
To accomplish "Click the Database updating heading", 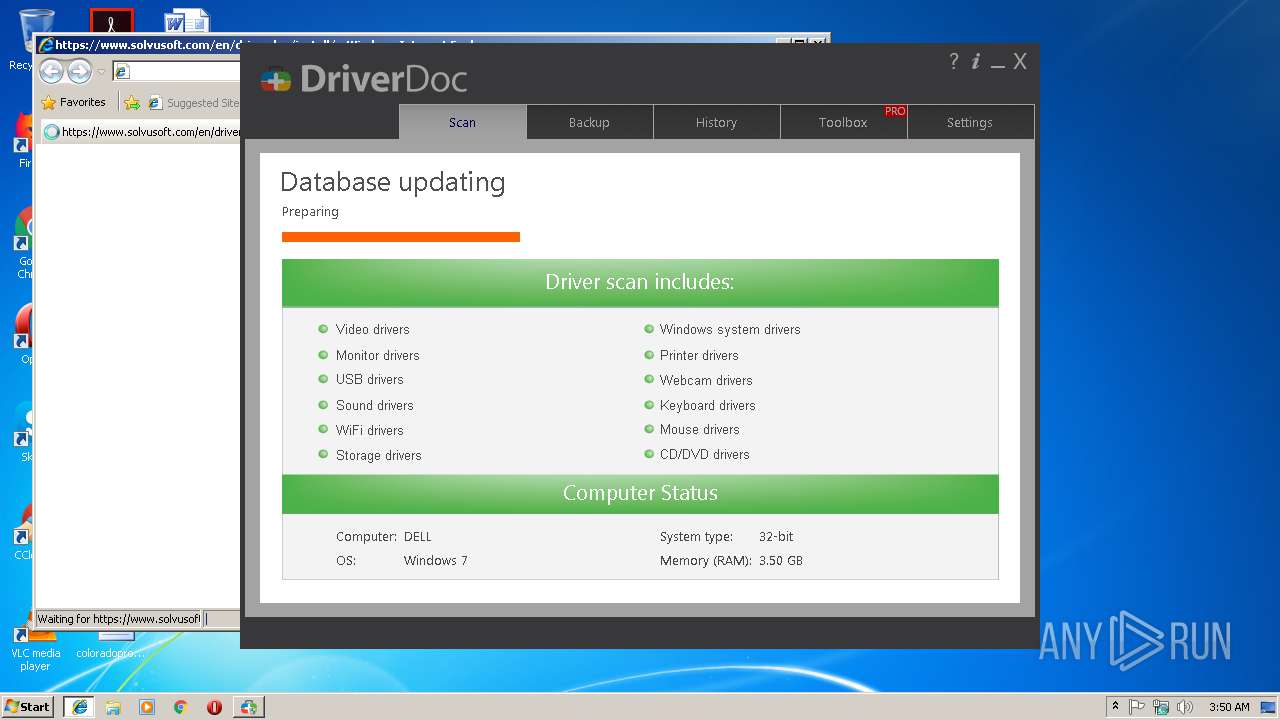I will (393, 182).
